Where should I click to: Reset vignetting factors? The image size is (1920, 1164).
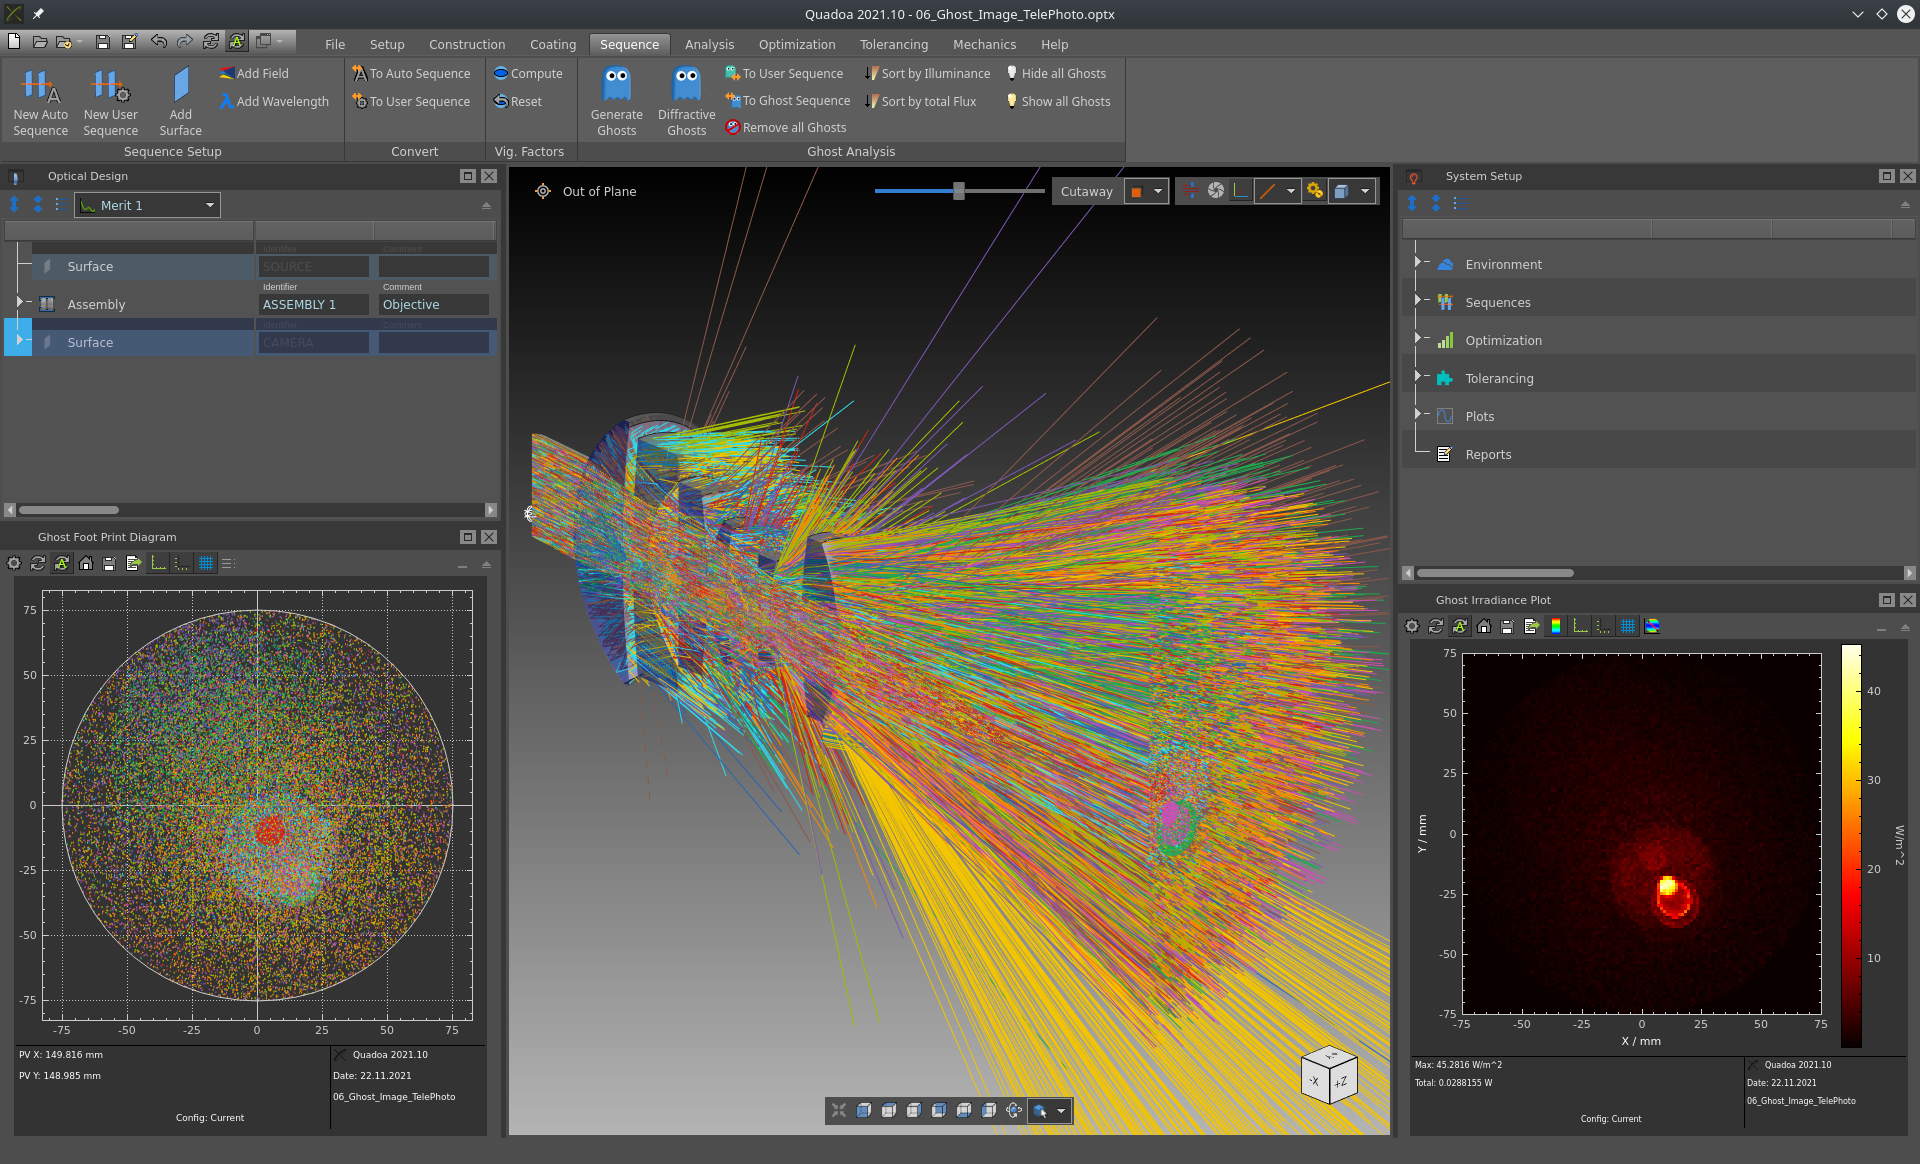click(518, 101)
